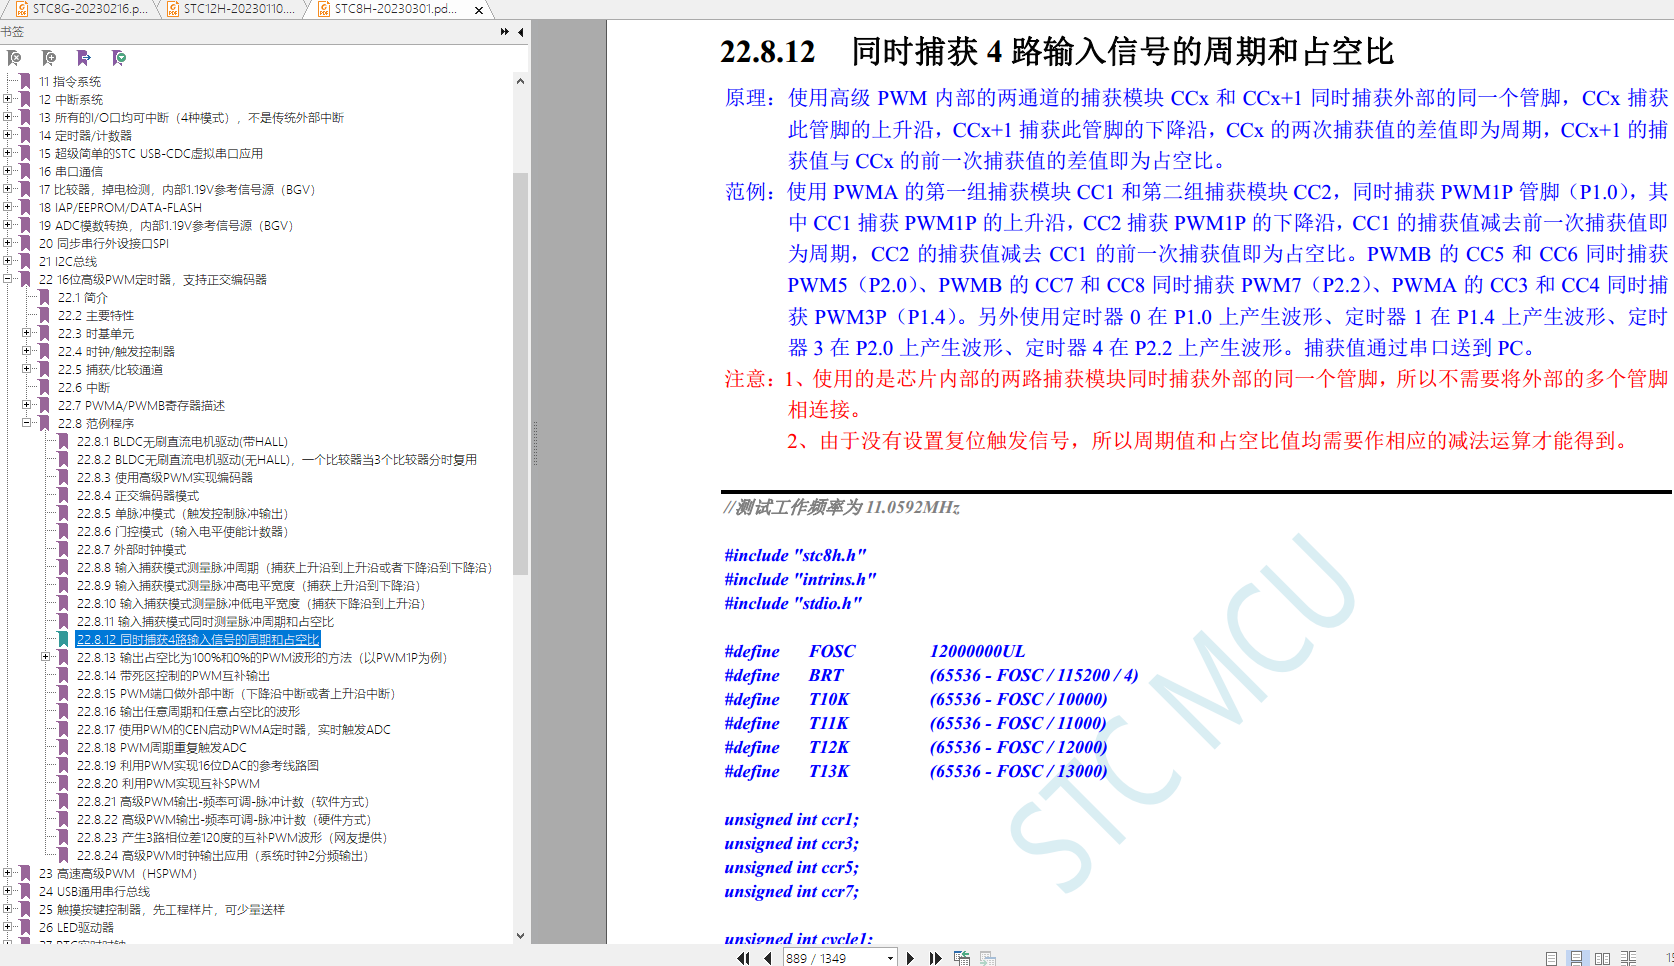The height and width of the screenshot is (966, 1674).
Task: Open 22.8.24 高级PWM时钟输出应用
Action: [x=223, y=856]
